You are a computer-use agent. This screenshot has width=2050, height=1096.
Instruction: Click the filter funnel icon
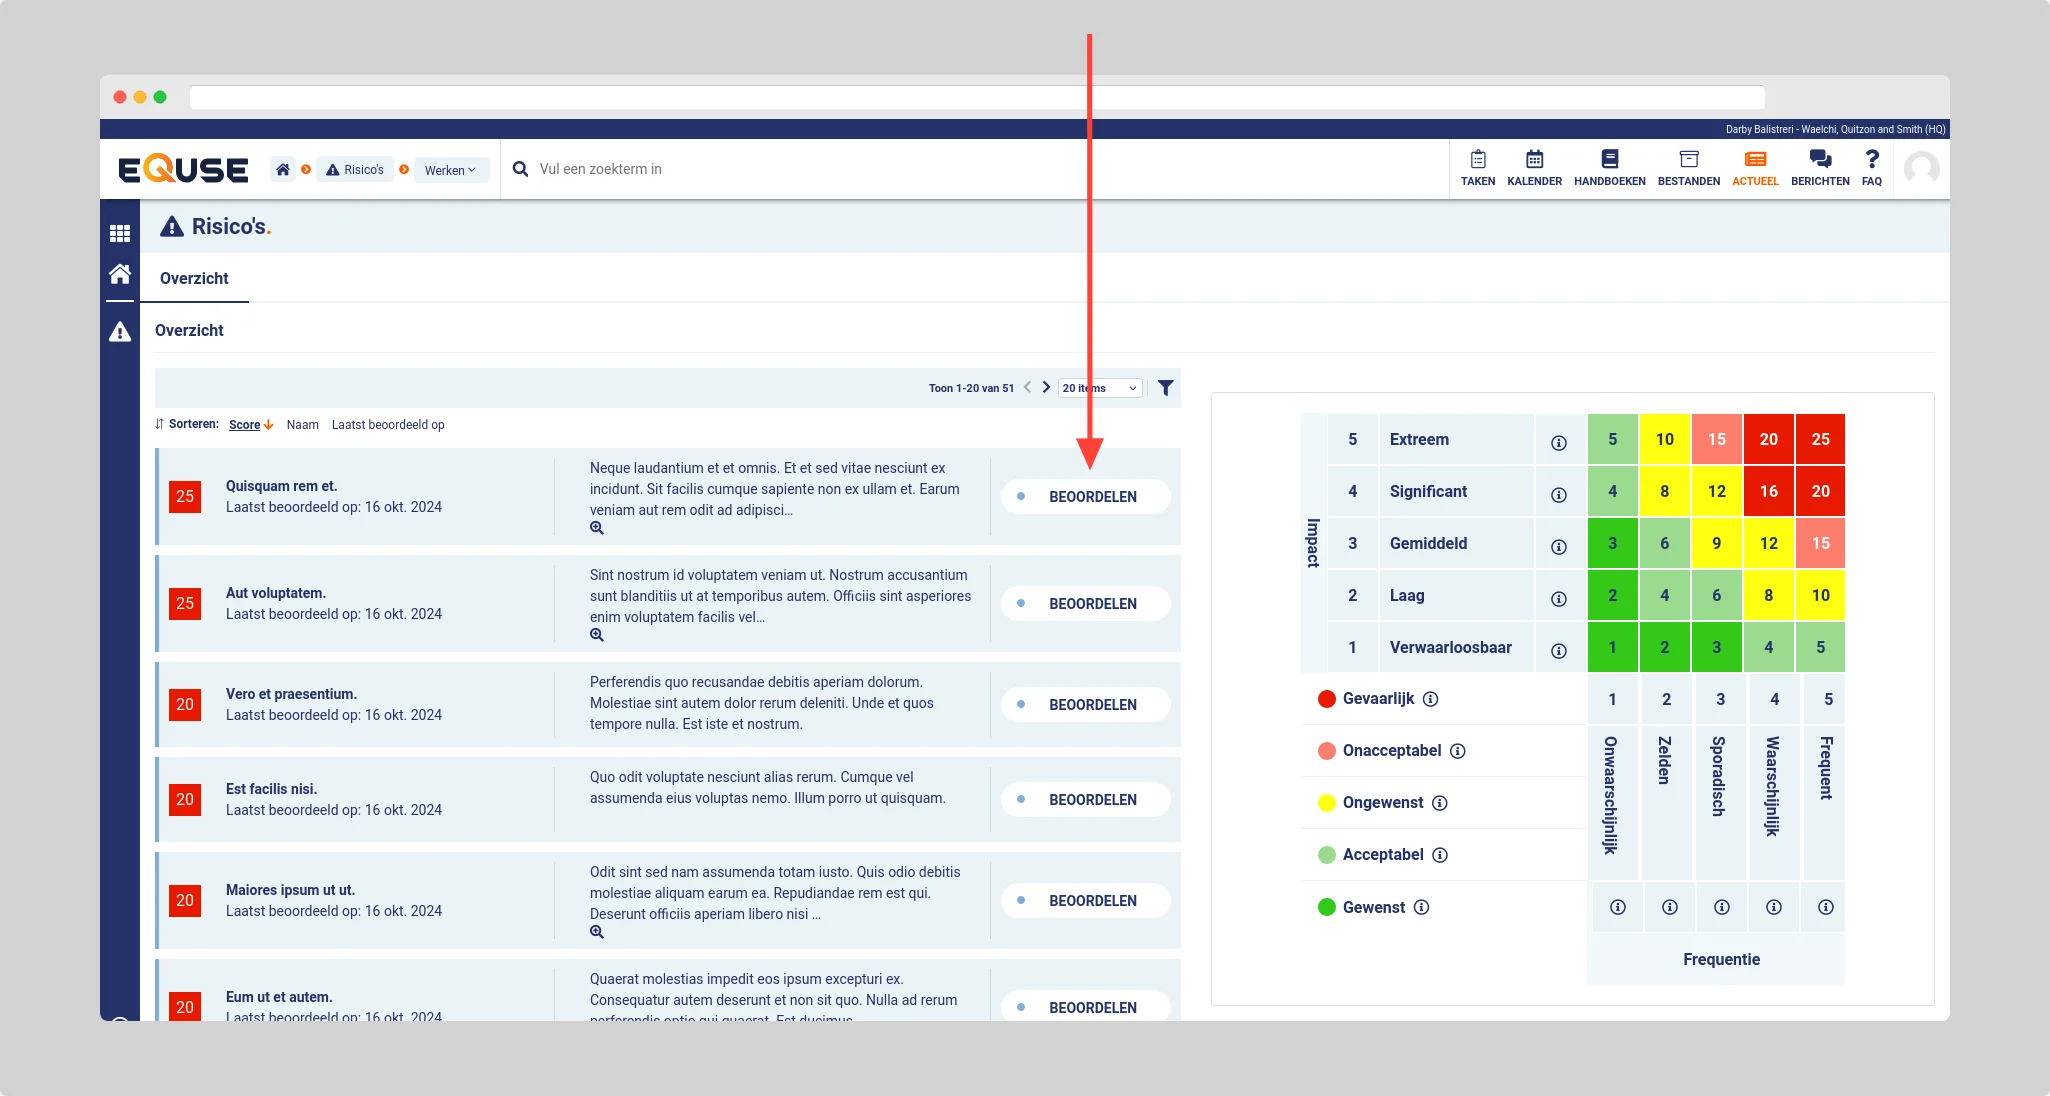click(1165, 388)
